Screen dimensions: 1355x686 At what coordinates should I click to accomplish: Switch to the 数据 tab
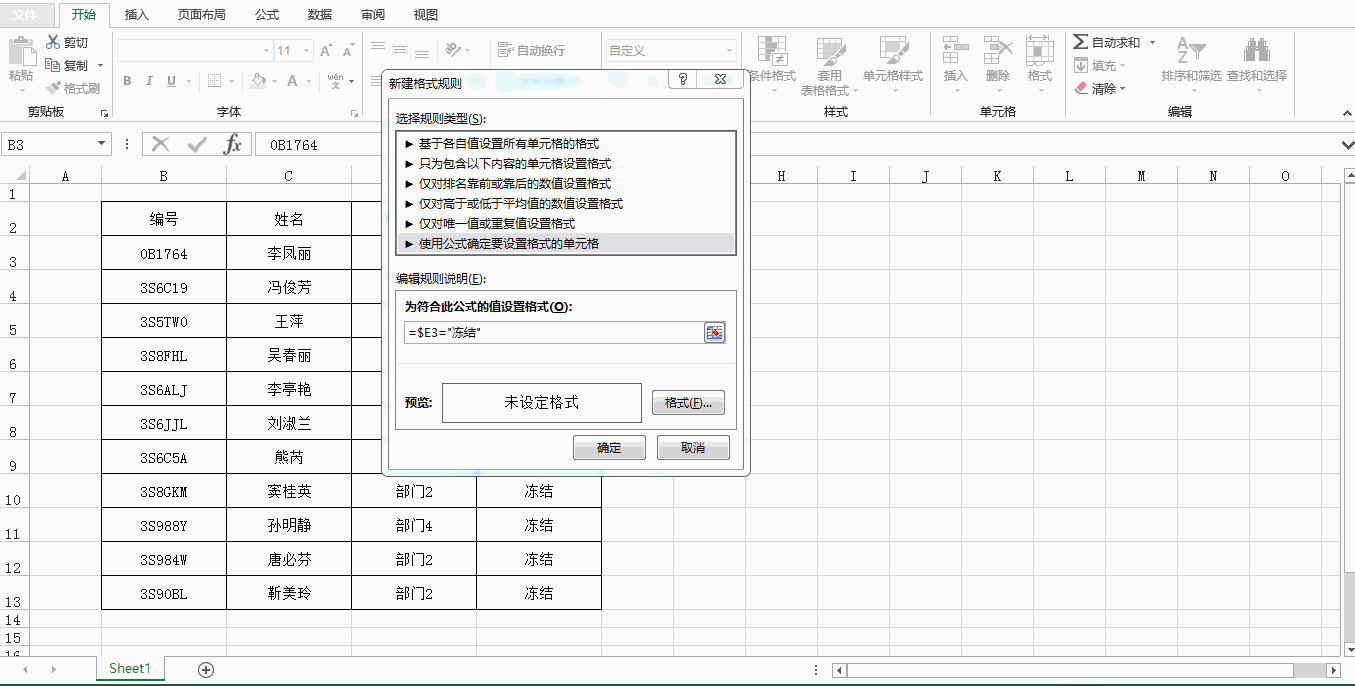coord(320,15)
